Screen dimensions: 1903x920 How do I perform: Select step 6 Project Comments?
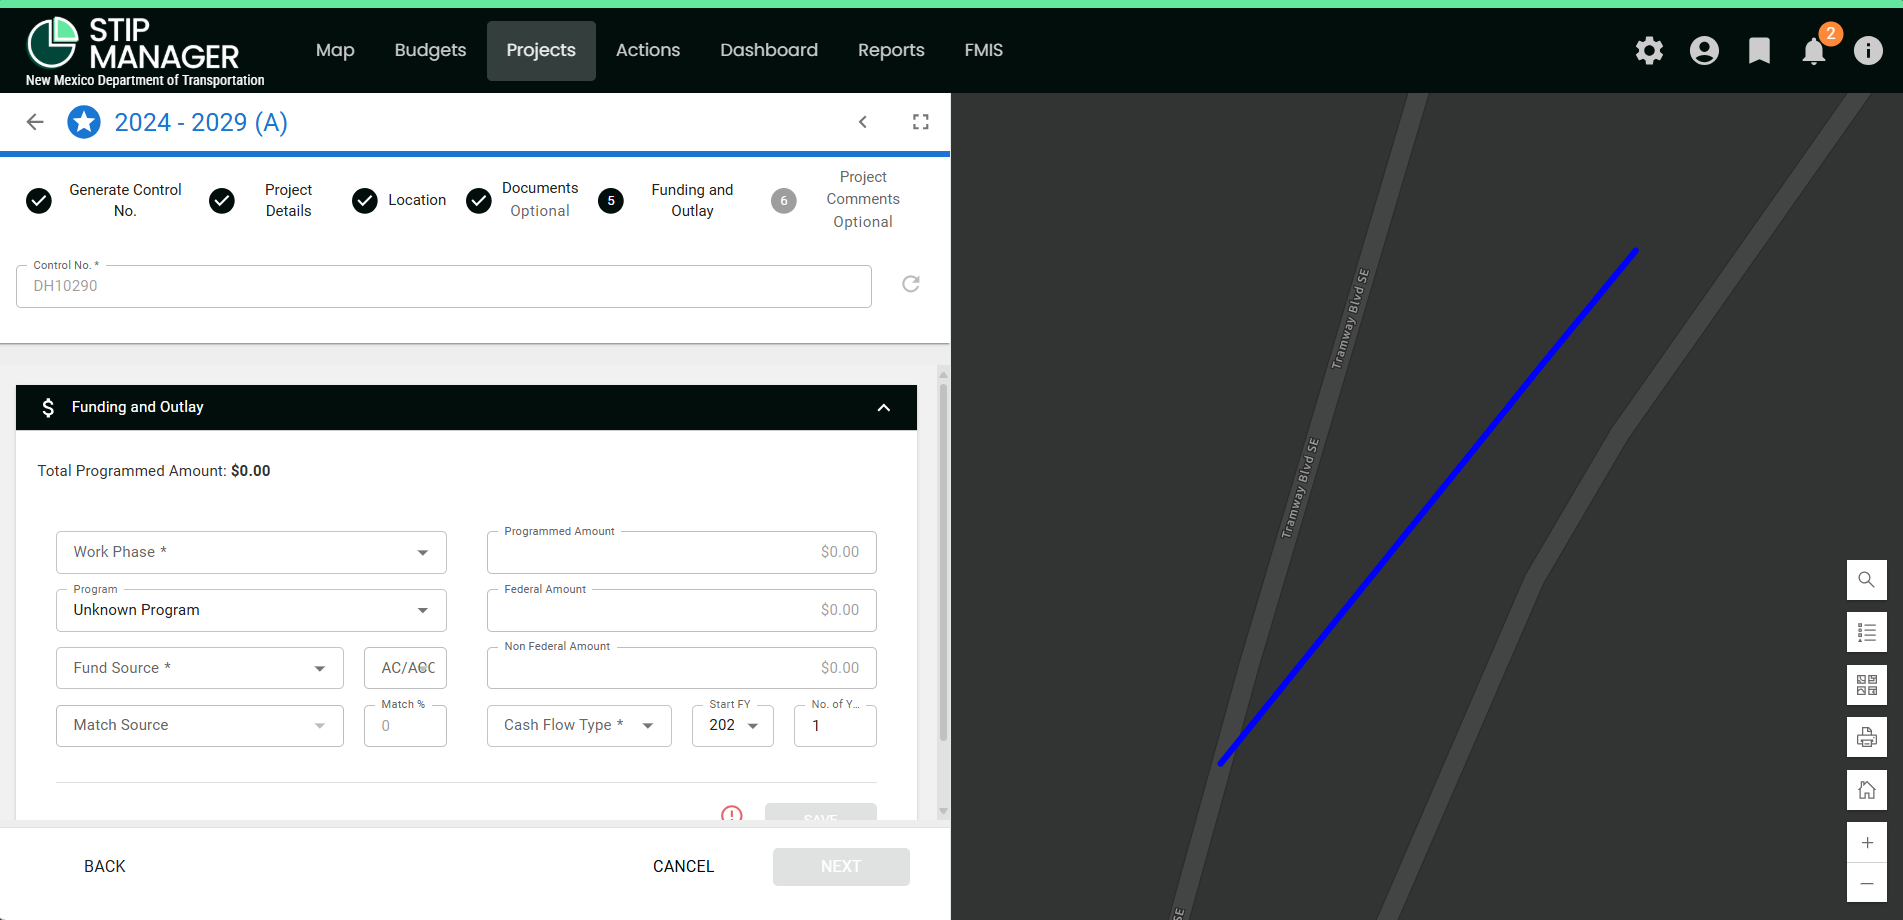tap(836, 200)
